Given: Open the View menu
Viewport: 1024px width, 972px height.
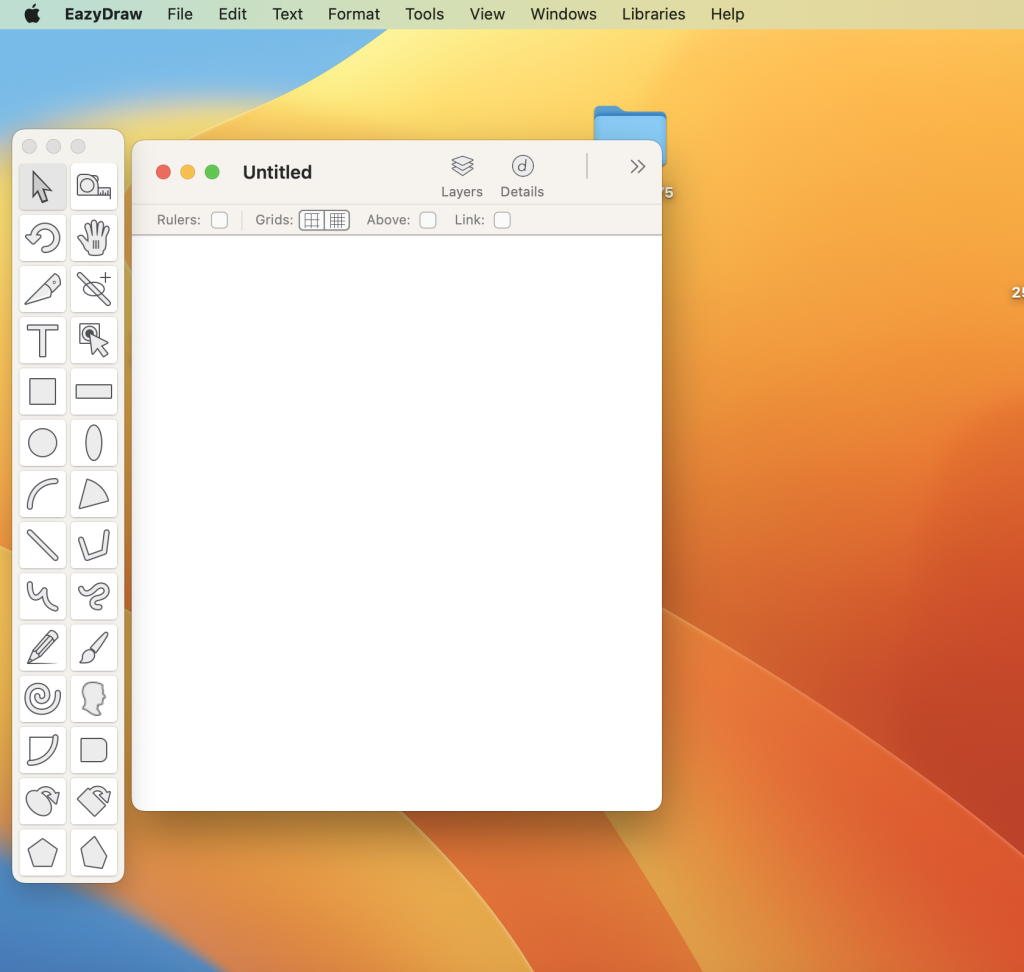Looking at the screenshot, I should [x=487, y=14].
